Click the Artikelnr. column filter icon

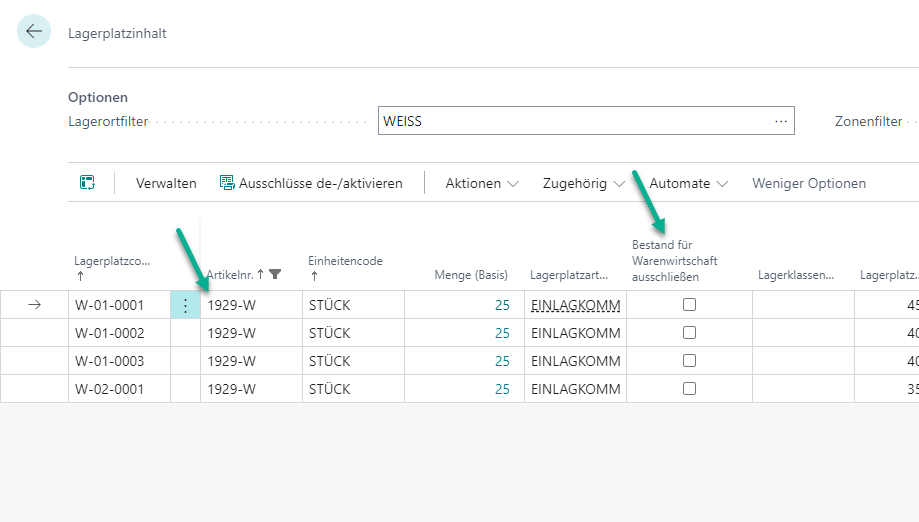pos(276,274)
